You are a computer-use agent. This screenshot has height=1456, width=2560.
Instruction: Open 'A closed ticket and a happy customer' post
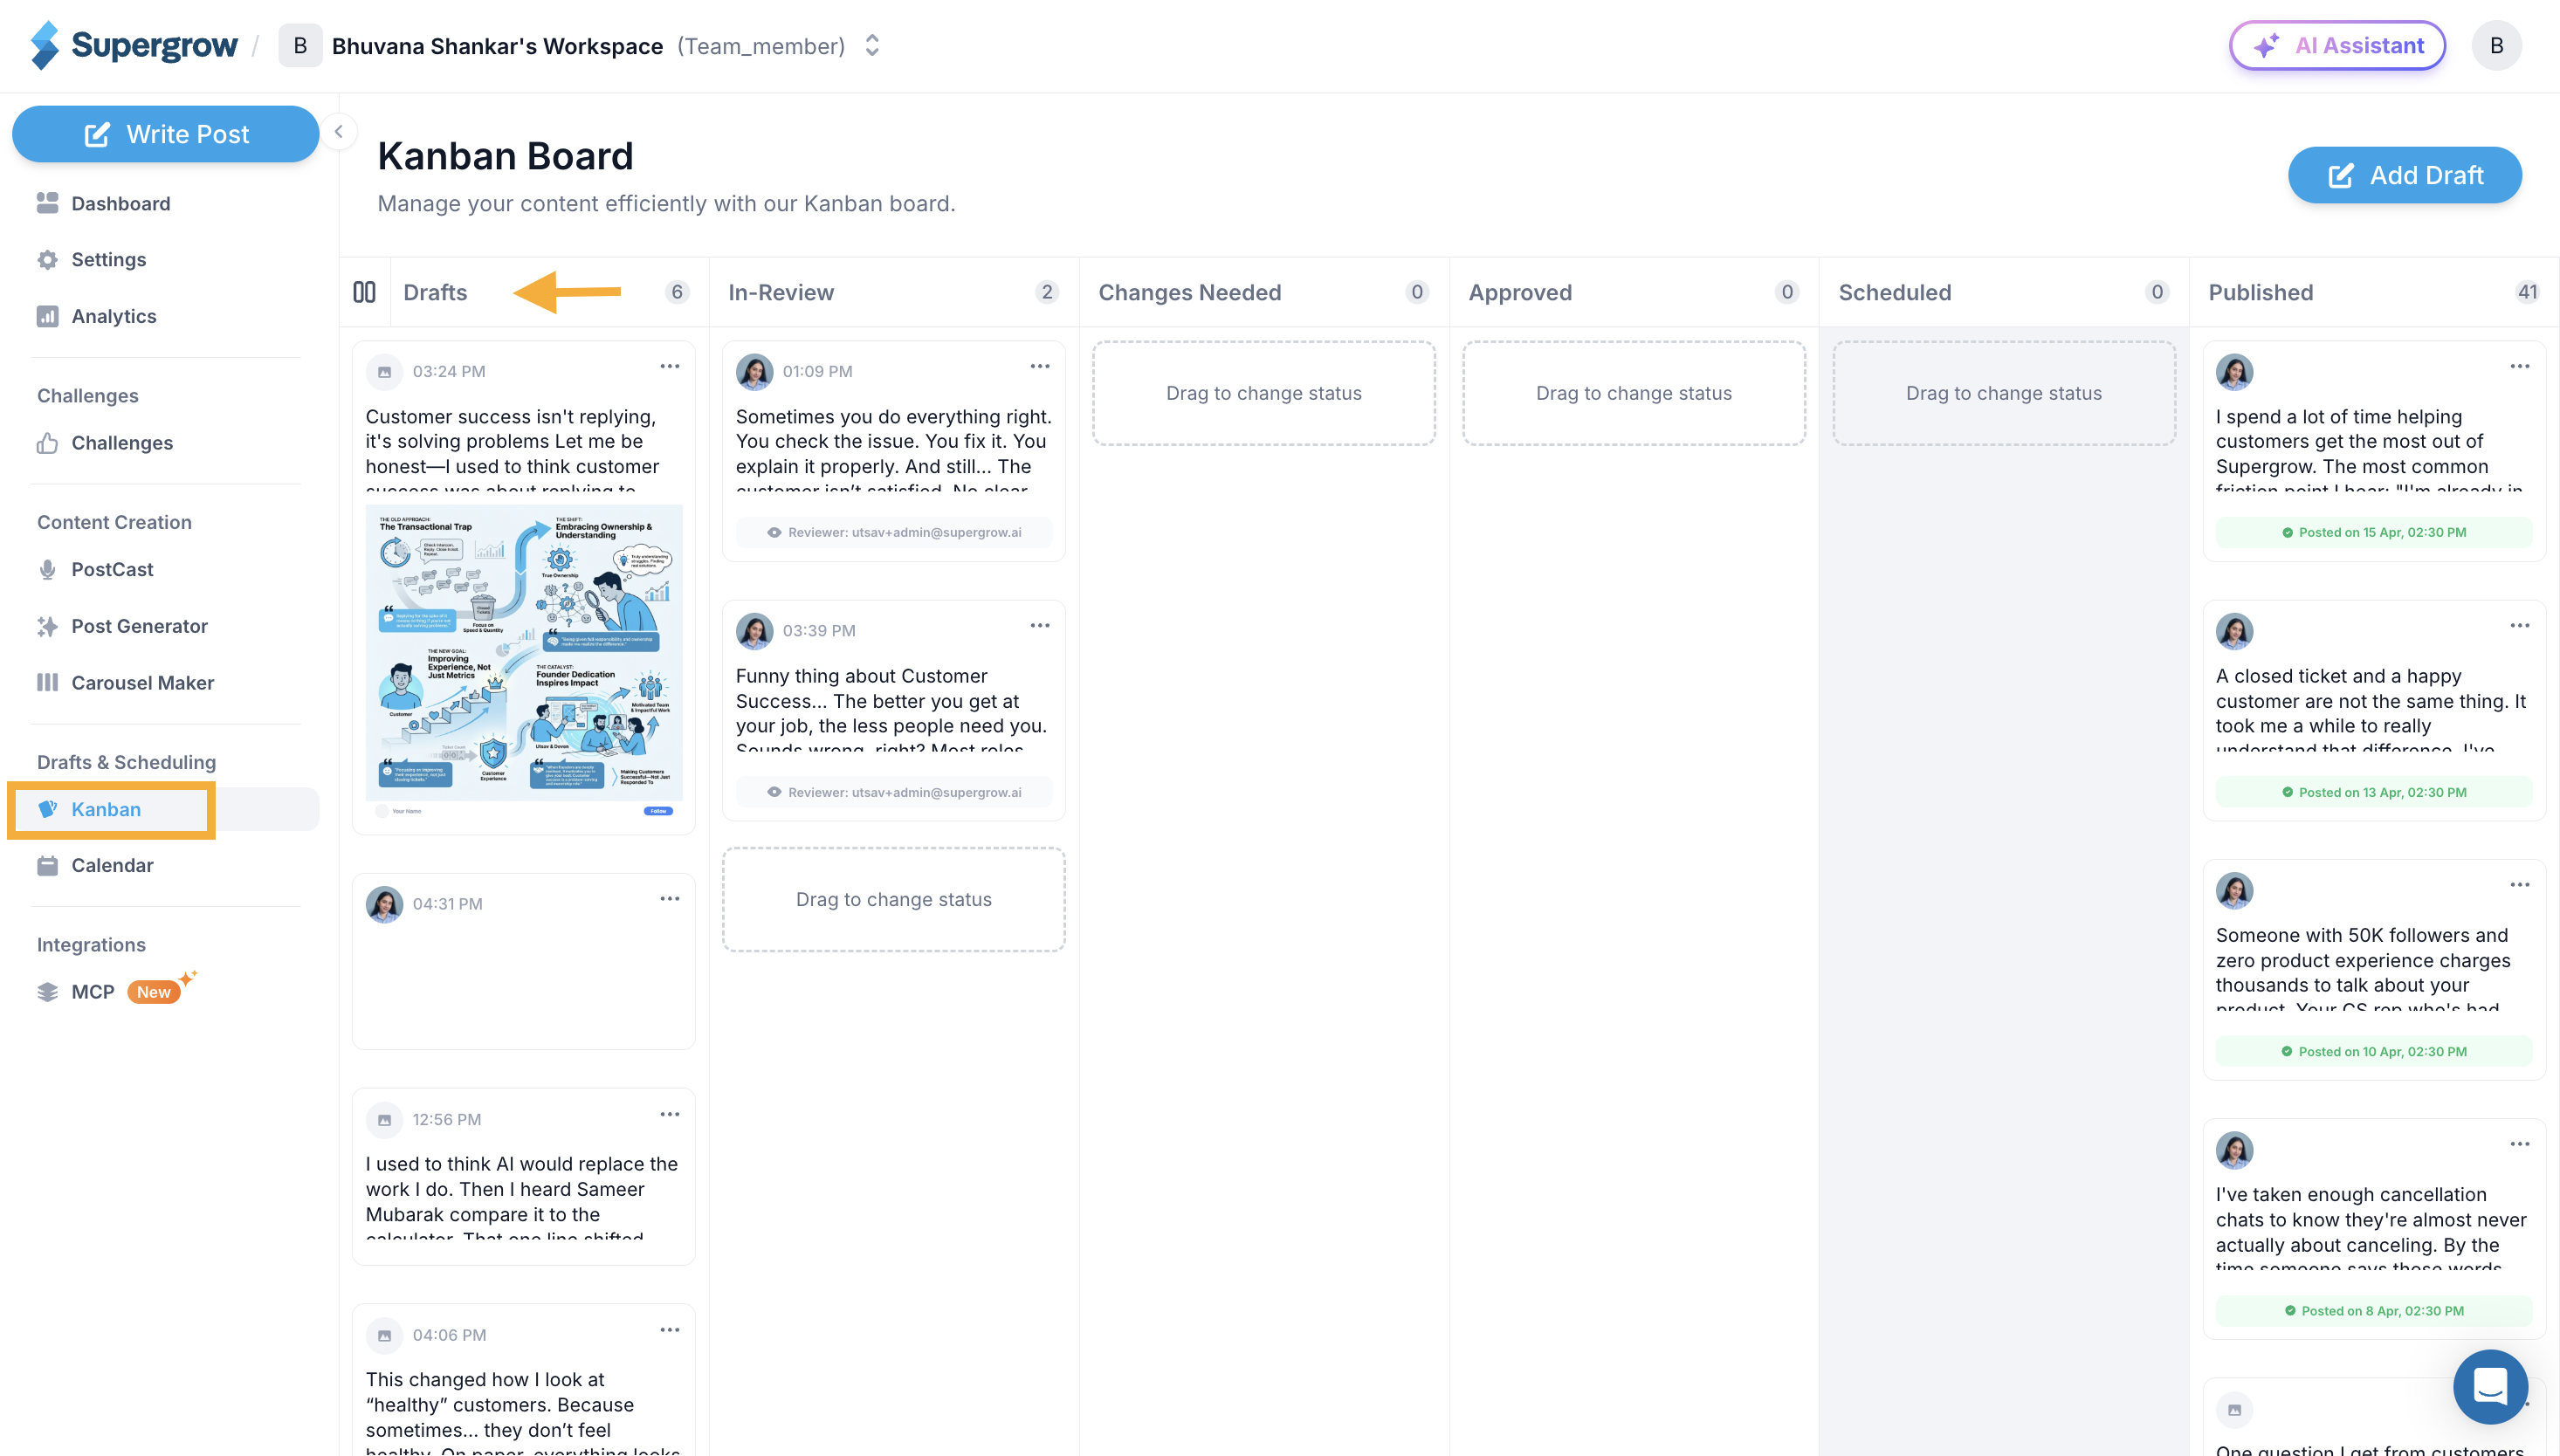(2373, 711)
